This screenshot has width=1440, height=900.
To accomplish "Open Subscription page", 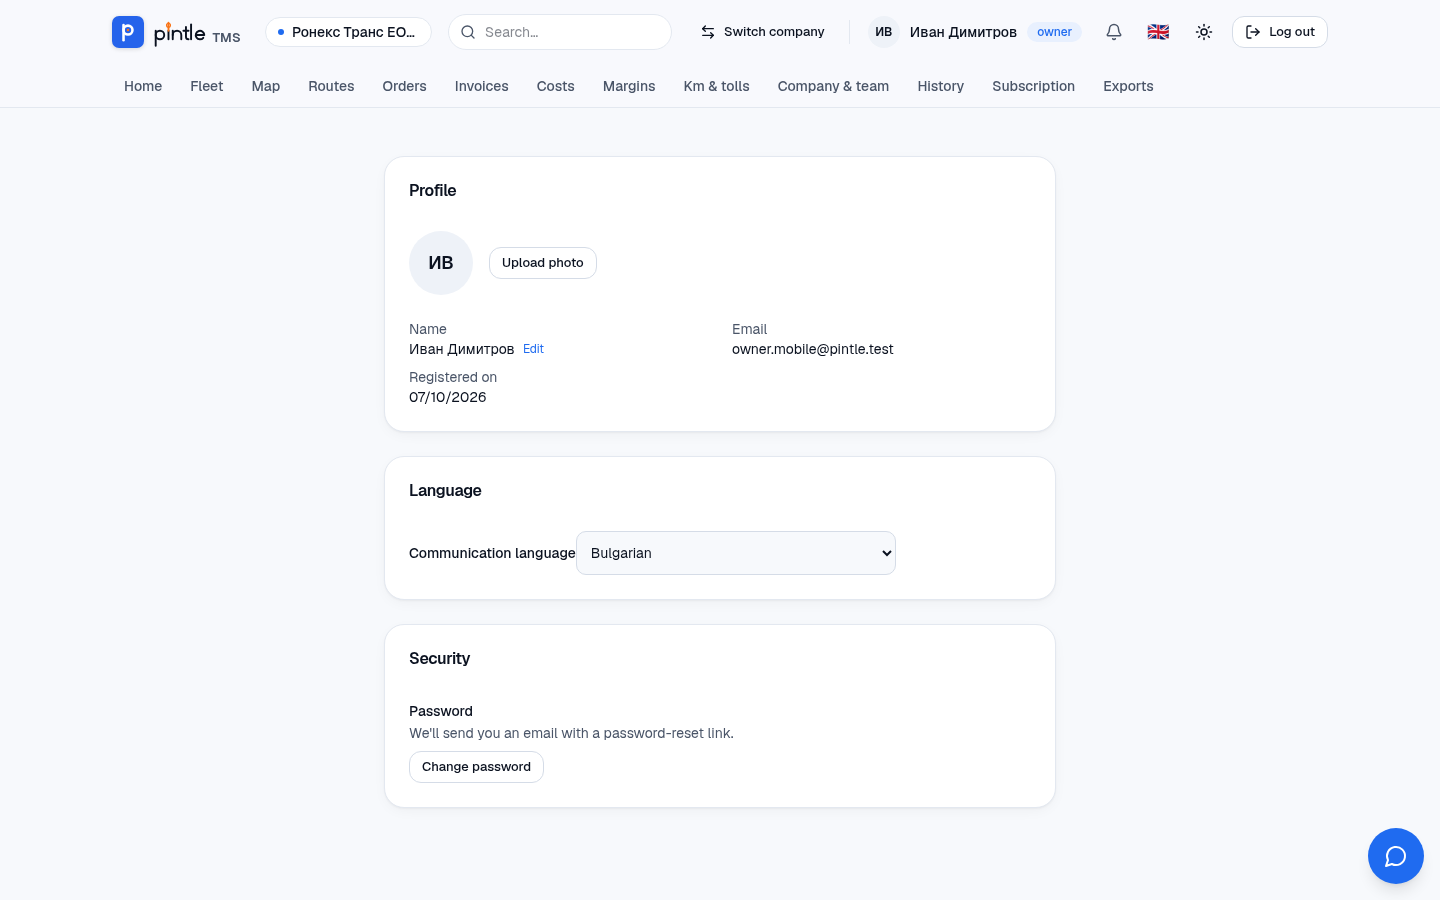I will (x=1033, y=86).
